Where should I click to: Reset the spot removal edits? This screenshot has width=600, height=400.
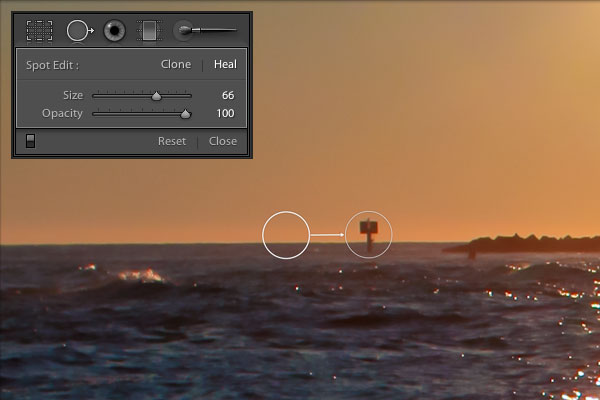pos(172,141)
